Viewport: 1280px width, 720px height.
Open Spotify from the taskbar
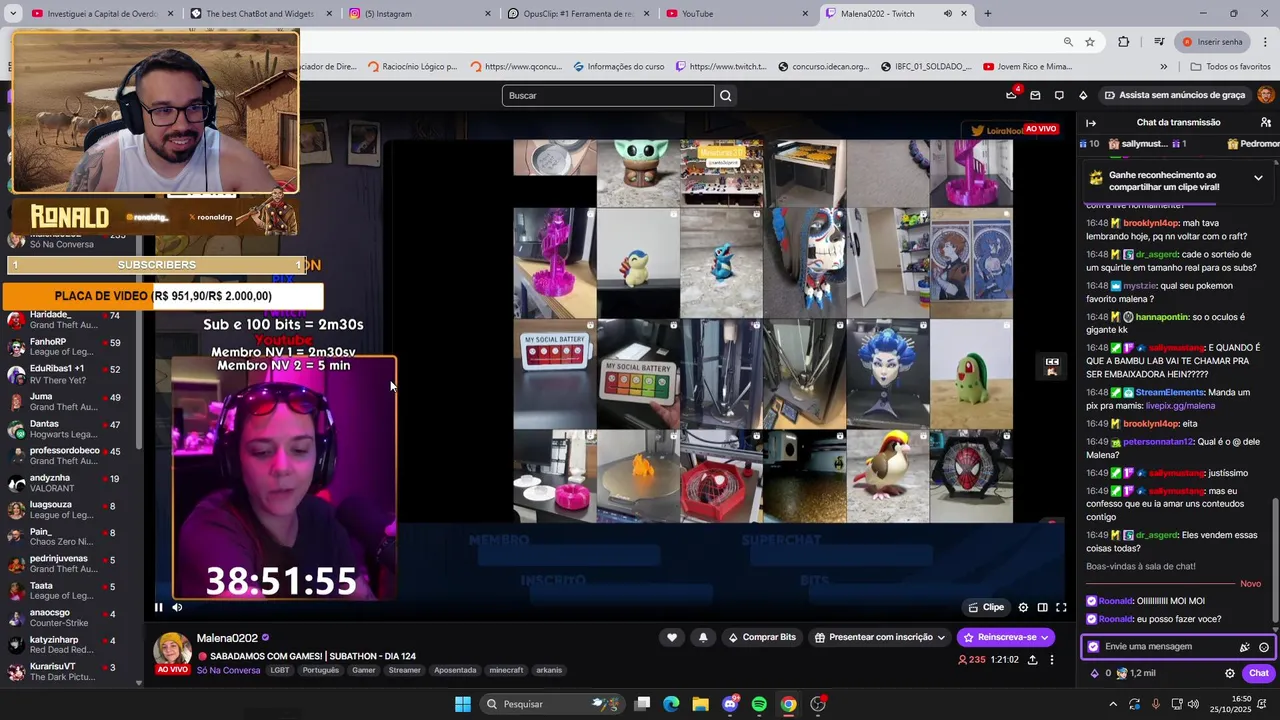click(759, 704)
